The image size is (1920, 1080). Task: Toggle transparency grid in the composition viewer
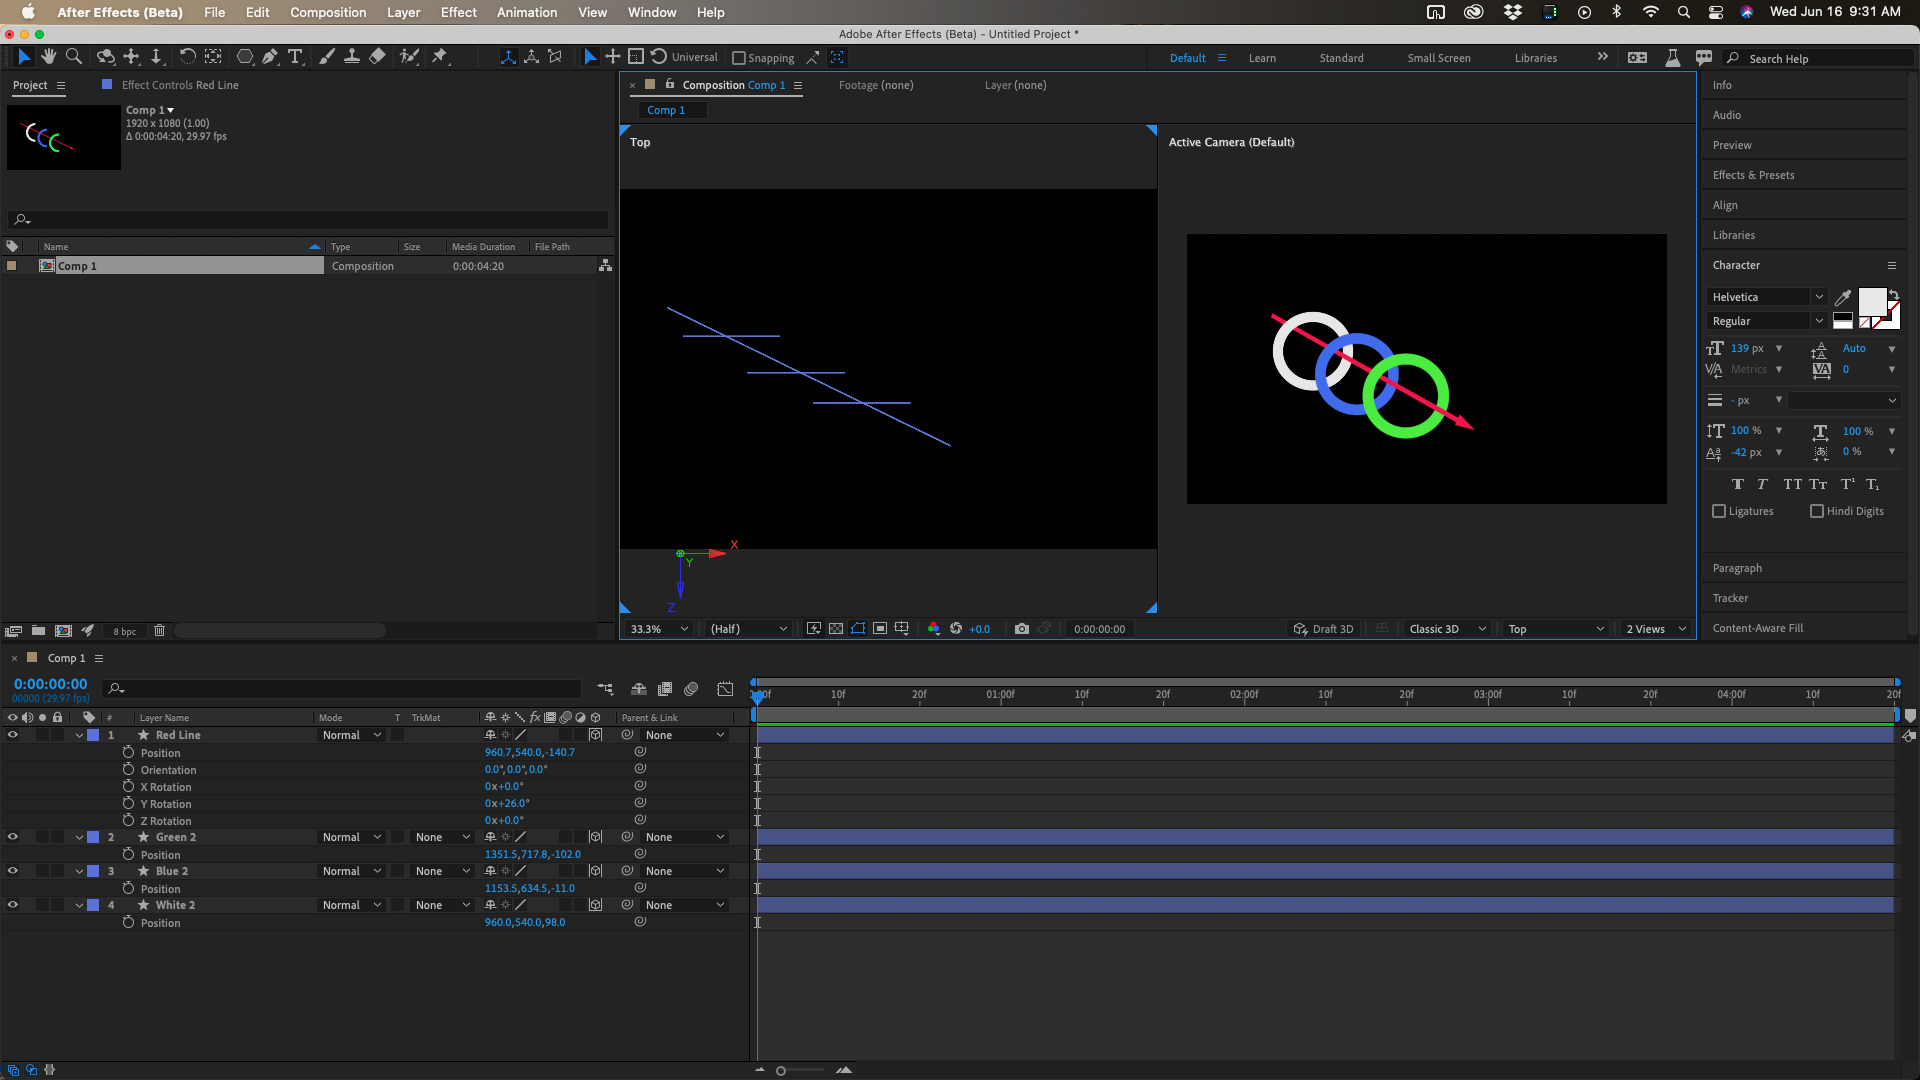[x=836, y=629]
